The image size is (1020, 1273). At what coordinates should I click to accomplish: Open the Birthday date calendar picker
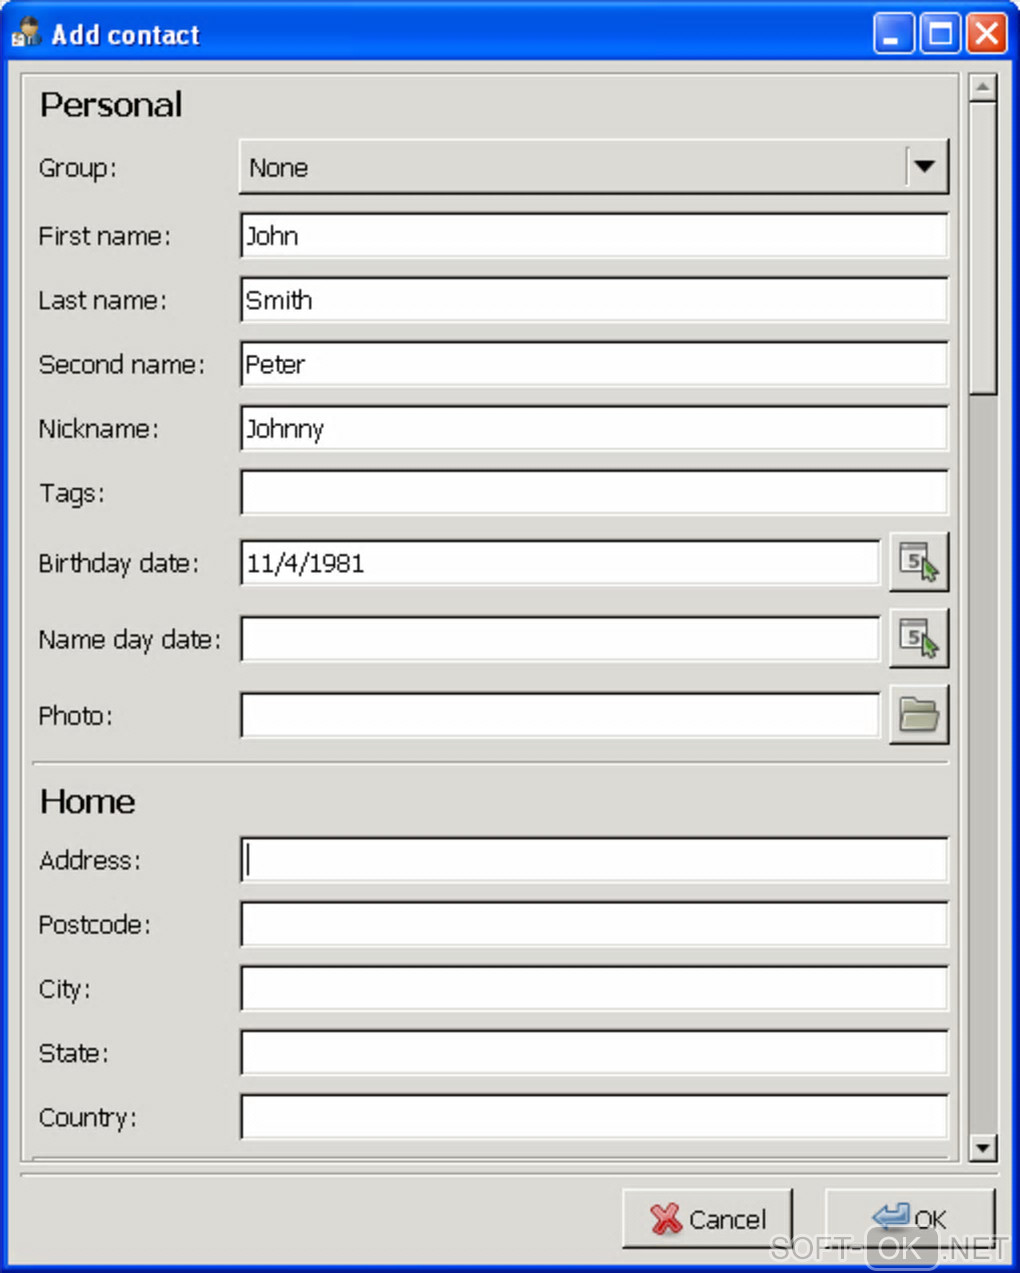click(x=919, y=563)
